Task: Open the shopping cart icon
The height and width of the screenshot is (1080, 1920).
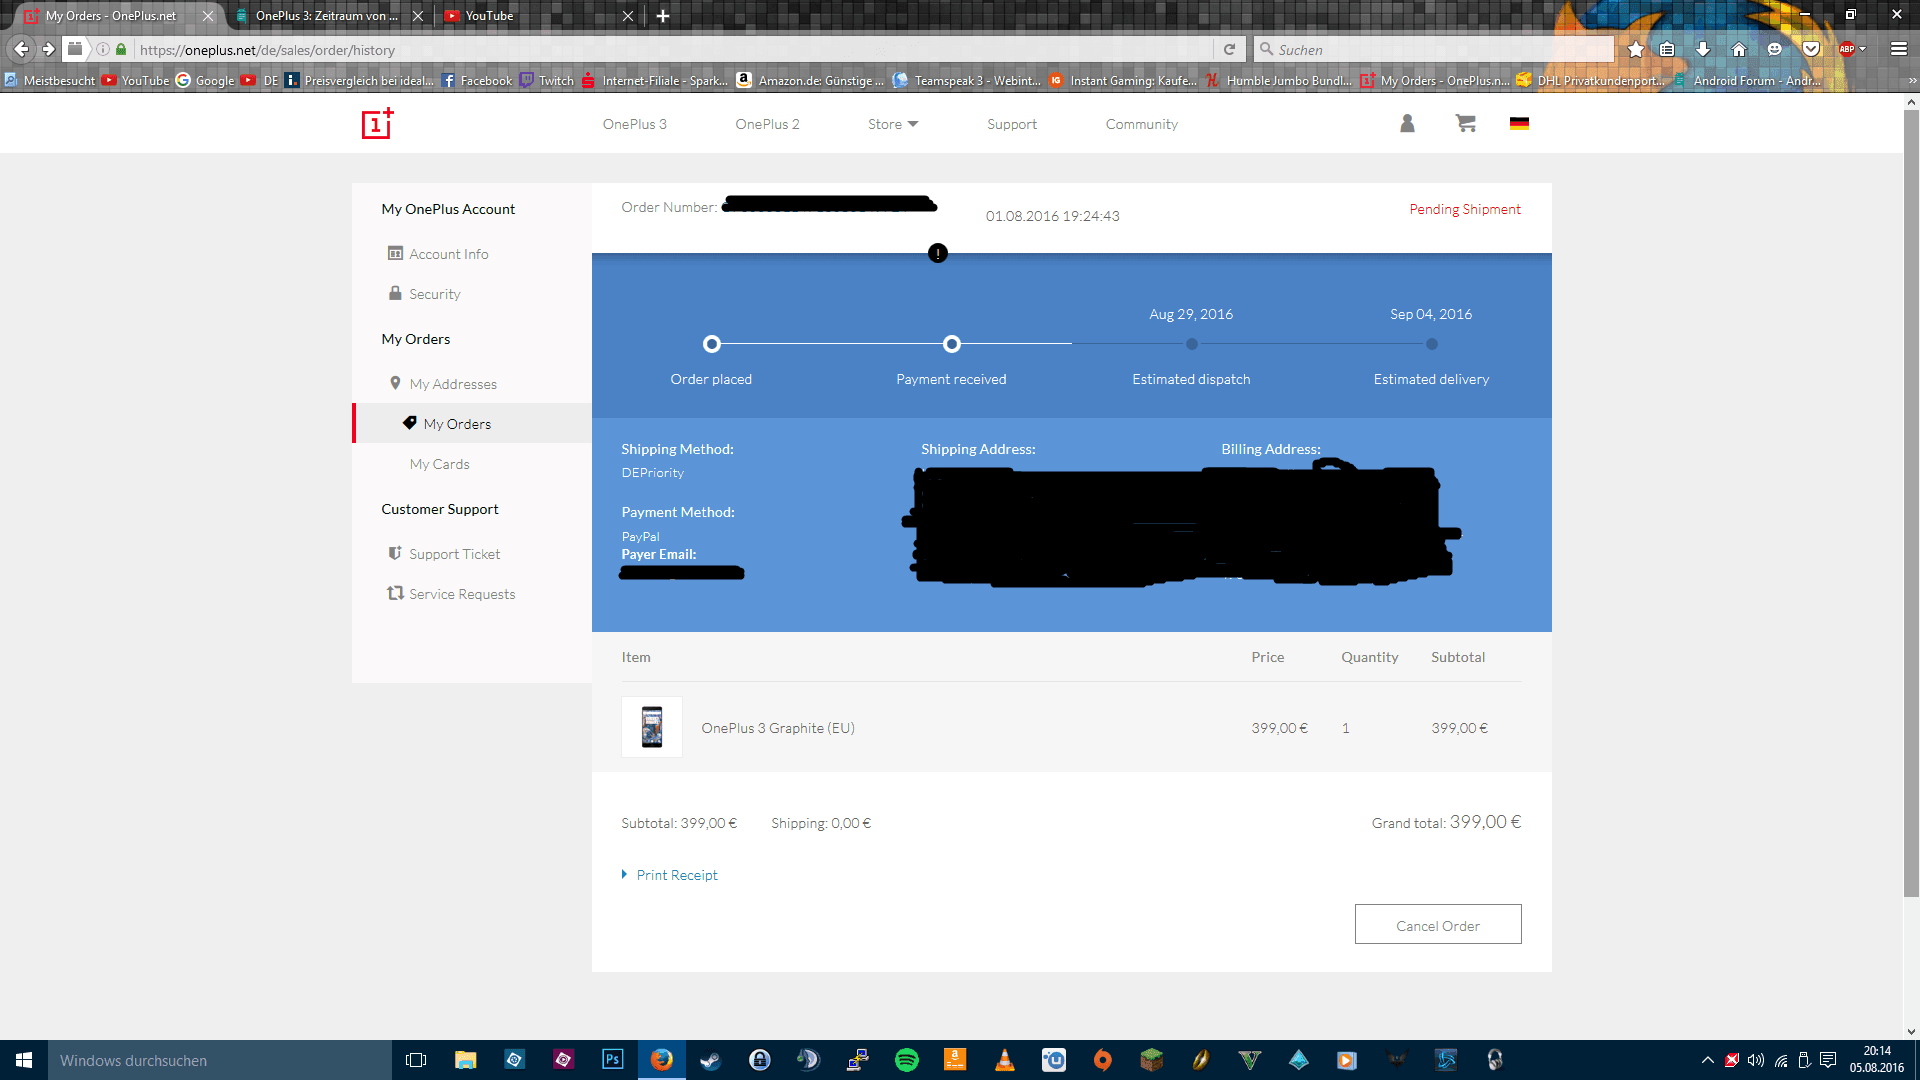Action: pos(1466,123)
